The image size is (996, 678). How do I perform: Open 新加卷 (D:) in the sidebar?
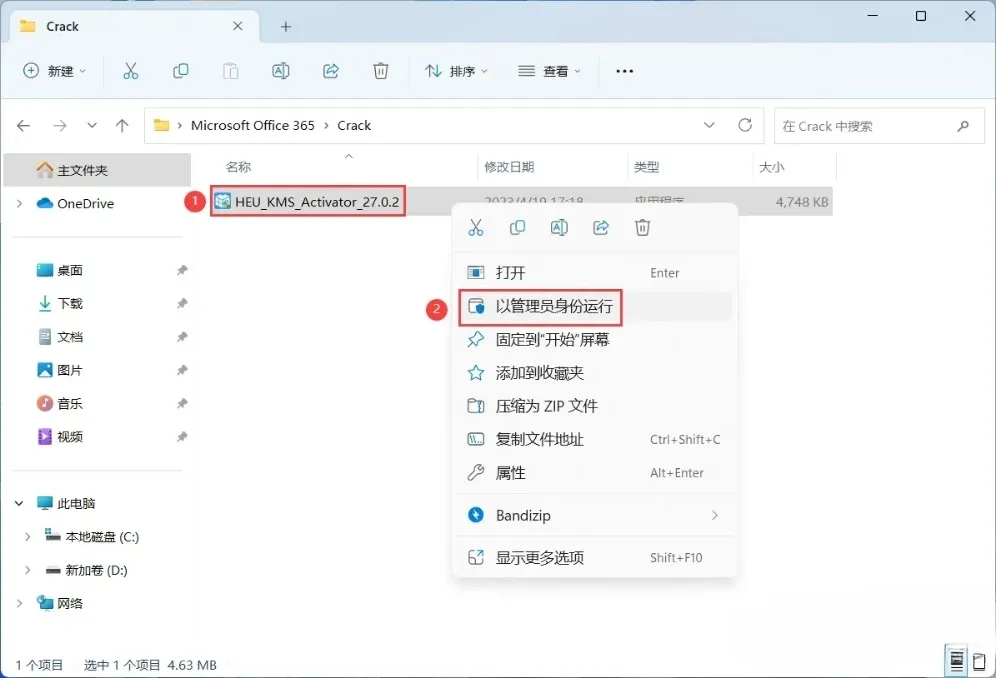86,570
